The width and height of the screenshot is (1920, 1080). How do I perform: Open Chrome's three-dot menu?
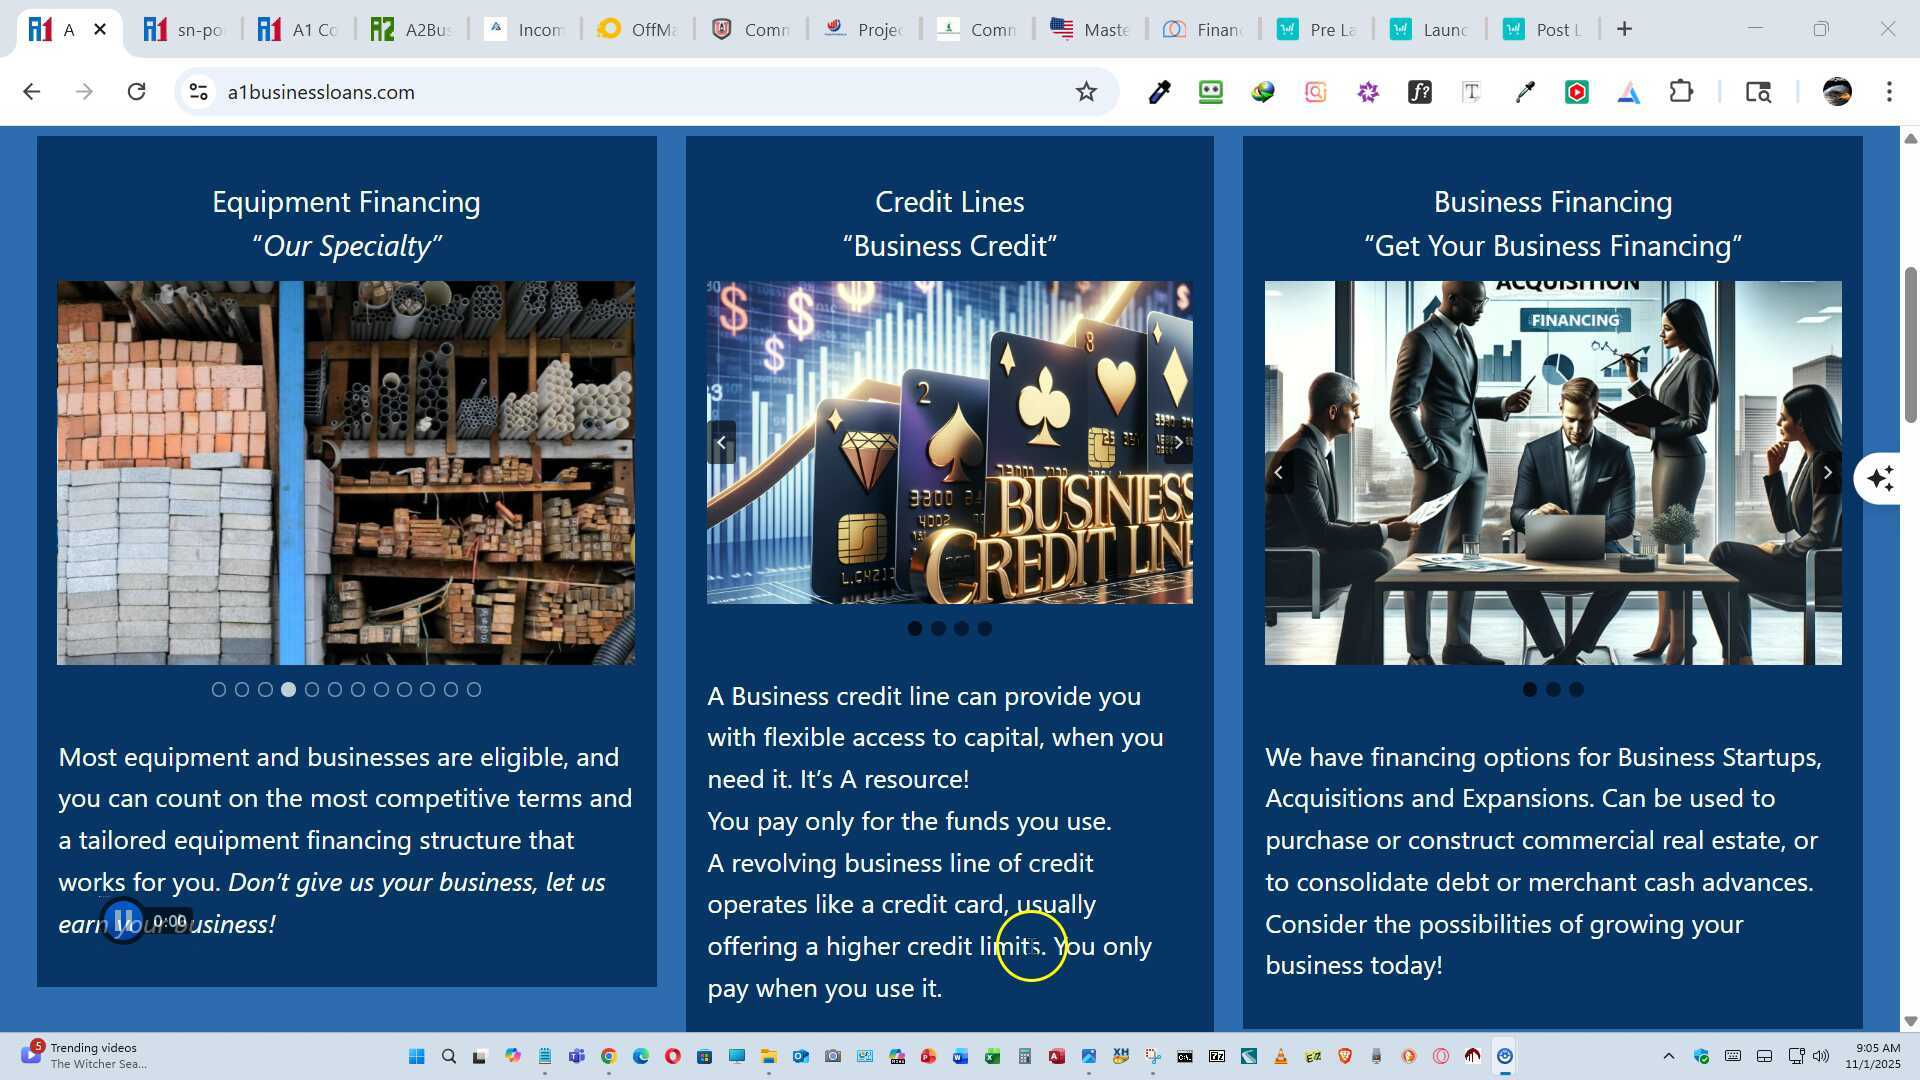pyautogui.click(x=1889, y=92)
